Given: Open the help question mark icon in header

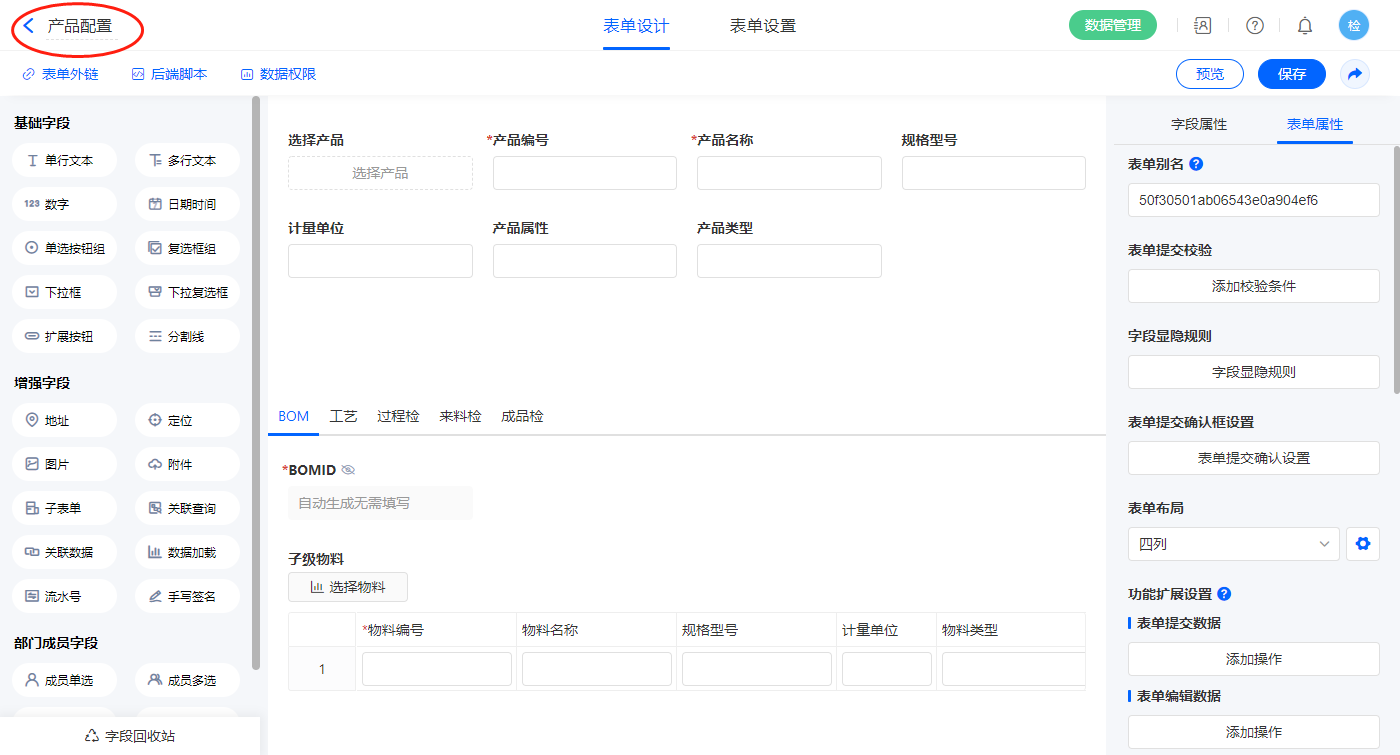Looking at the screenshot, I should click(1254, 26).
